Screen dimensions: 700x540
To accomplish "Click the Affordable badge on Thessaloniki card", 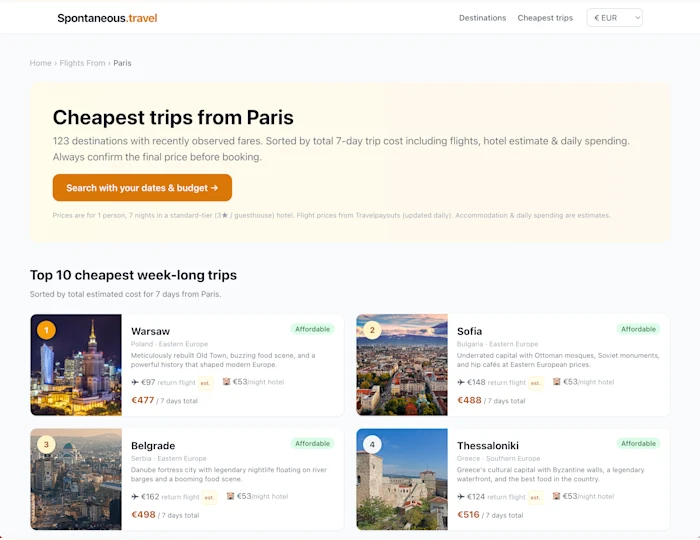I will (638, 444).
